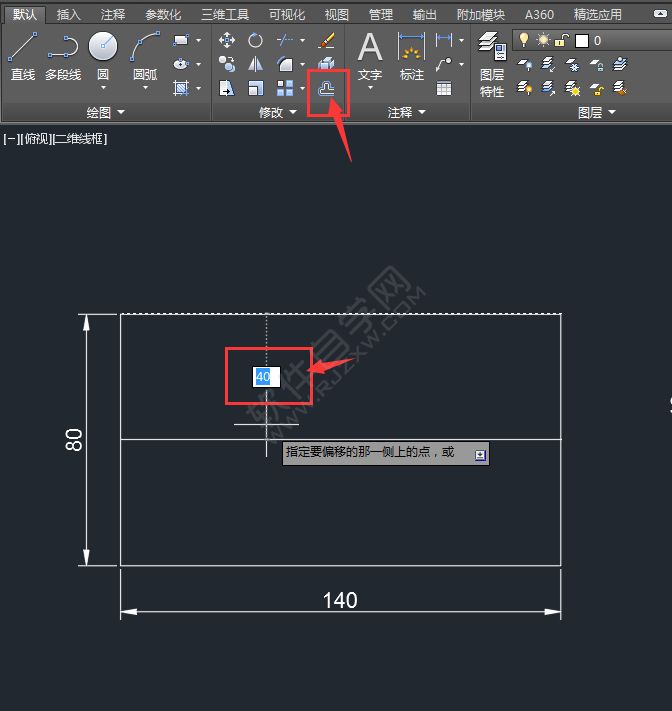Open the 附加模块 ribbon tab

481,15
